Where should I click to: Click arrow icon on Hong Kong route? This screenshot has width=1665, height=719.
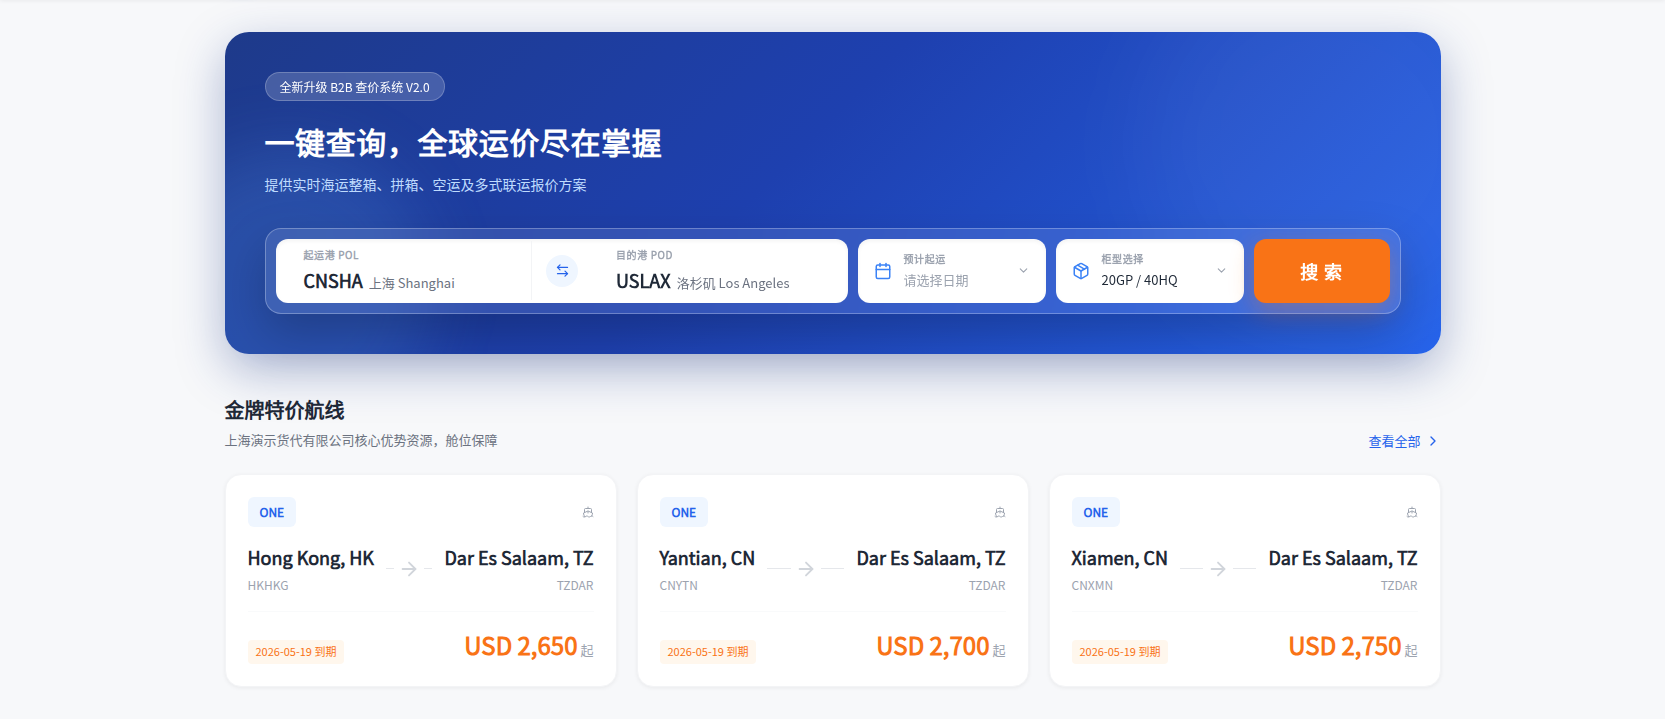tap(409, 569)
